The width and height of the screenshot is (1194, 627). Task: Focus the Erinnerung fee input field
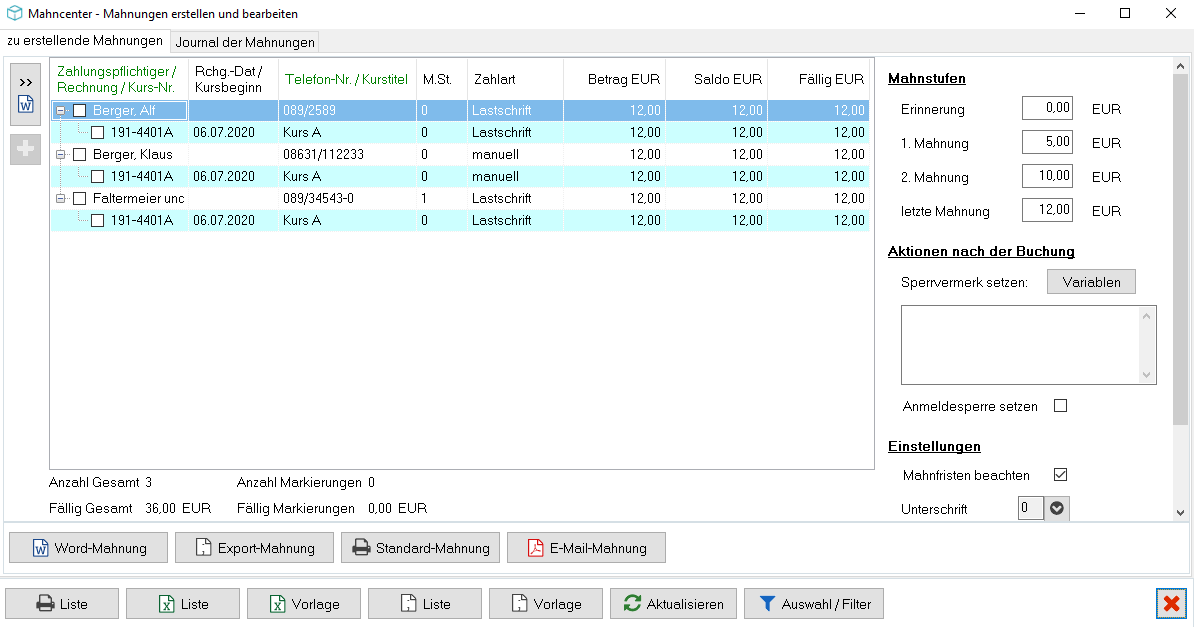1047,108
